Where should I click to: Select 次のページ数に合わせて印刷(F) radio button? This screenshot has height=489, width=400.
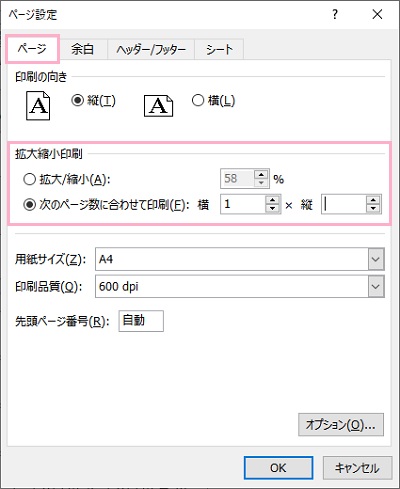[29, 204]
